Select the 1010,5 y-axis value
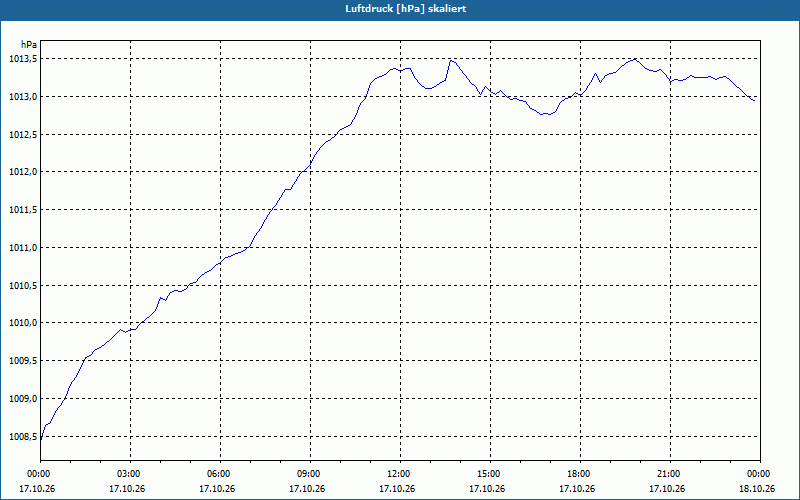 click(x=23, y=285)
